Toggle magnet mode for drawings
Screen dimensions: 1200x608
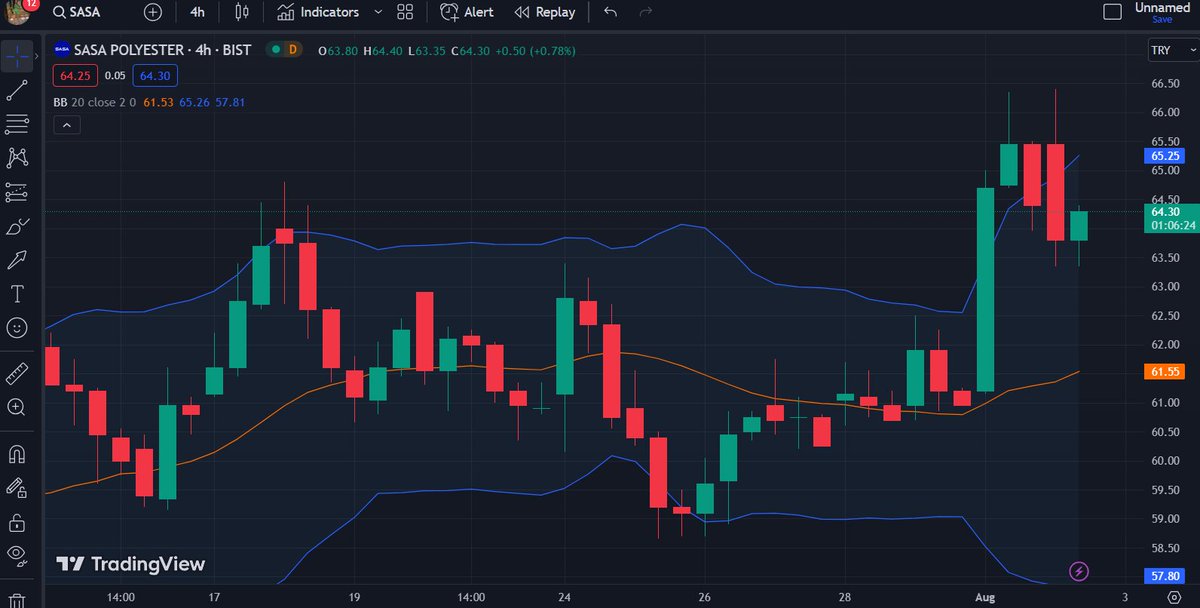17,454
